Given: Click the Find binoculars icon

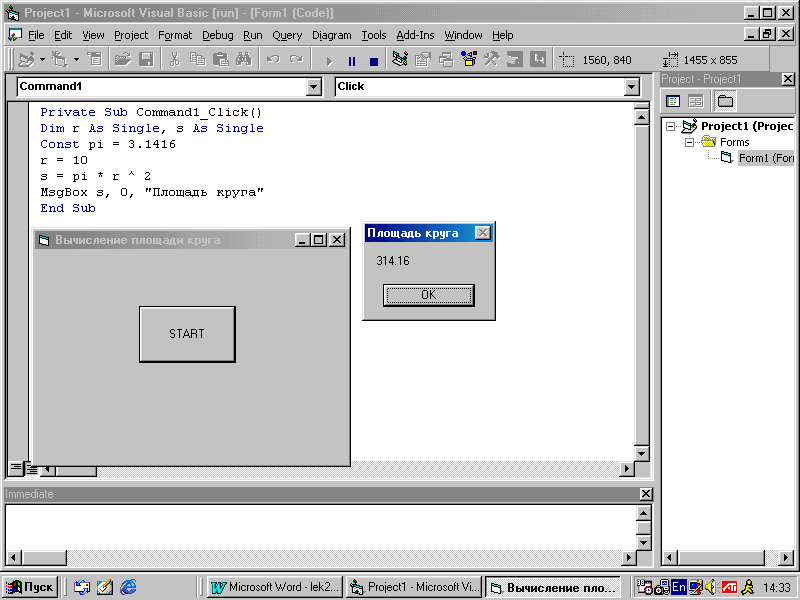Looking at the screenshot, I should point(244,60).
